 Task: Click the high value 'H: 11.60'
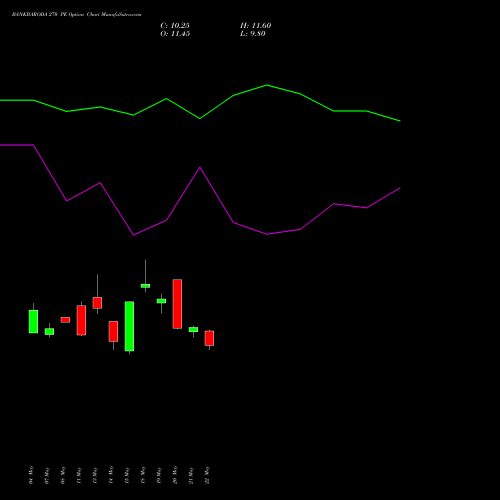coord(256,26)
